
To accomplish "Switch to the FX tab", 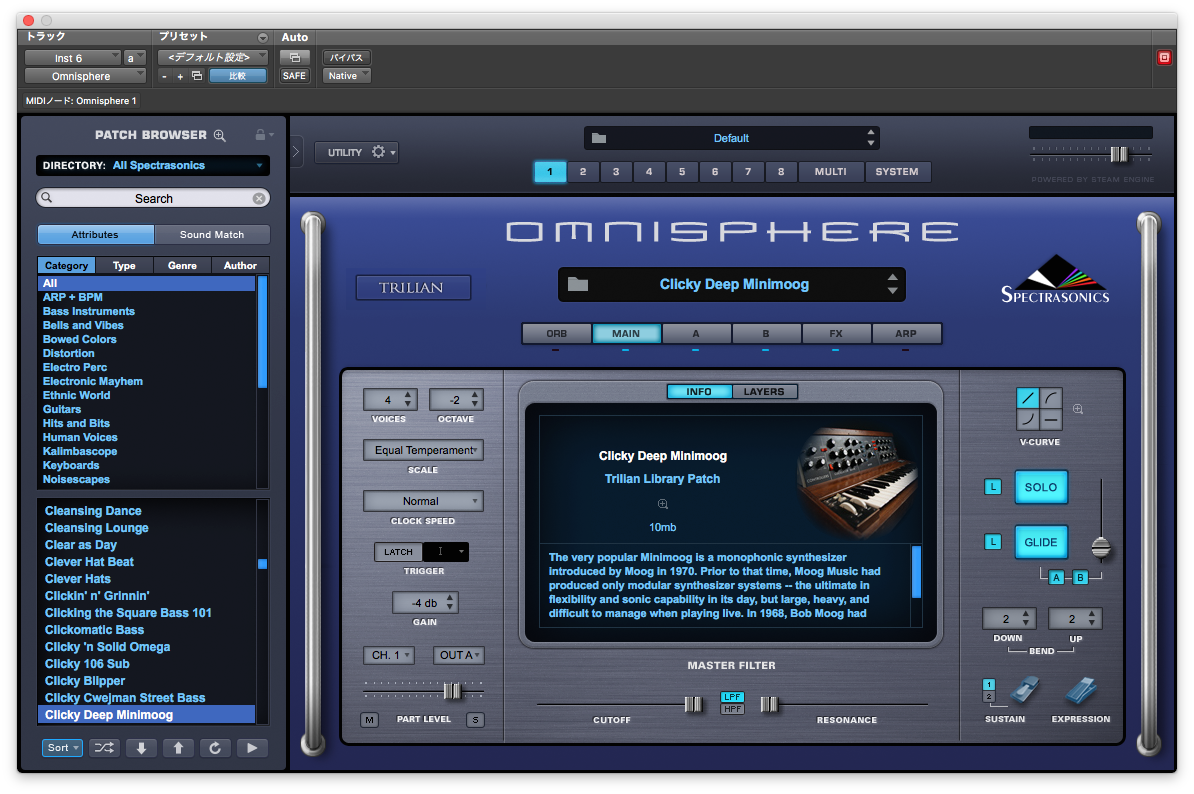I will tap(835, 333).
